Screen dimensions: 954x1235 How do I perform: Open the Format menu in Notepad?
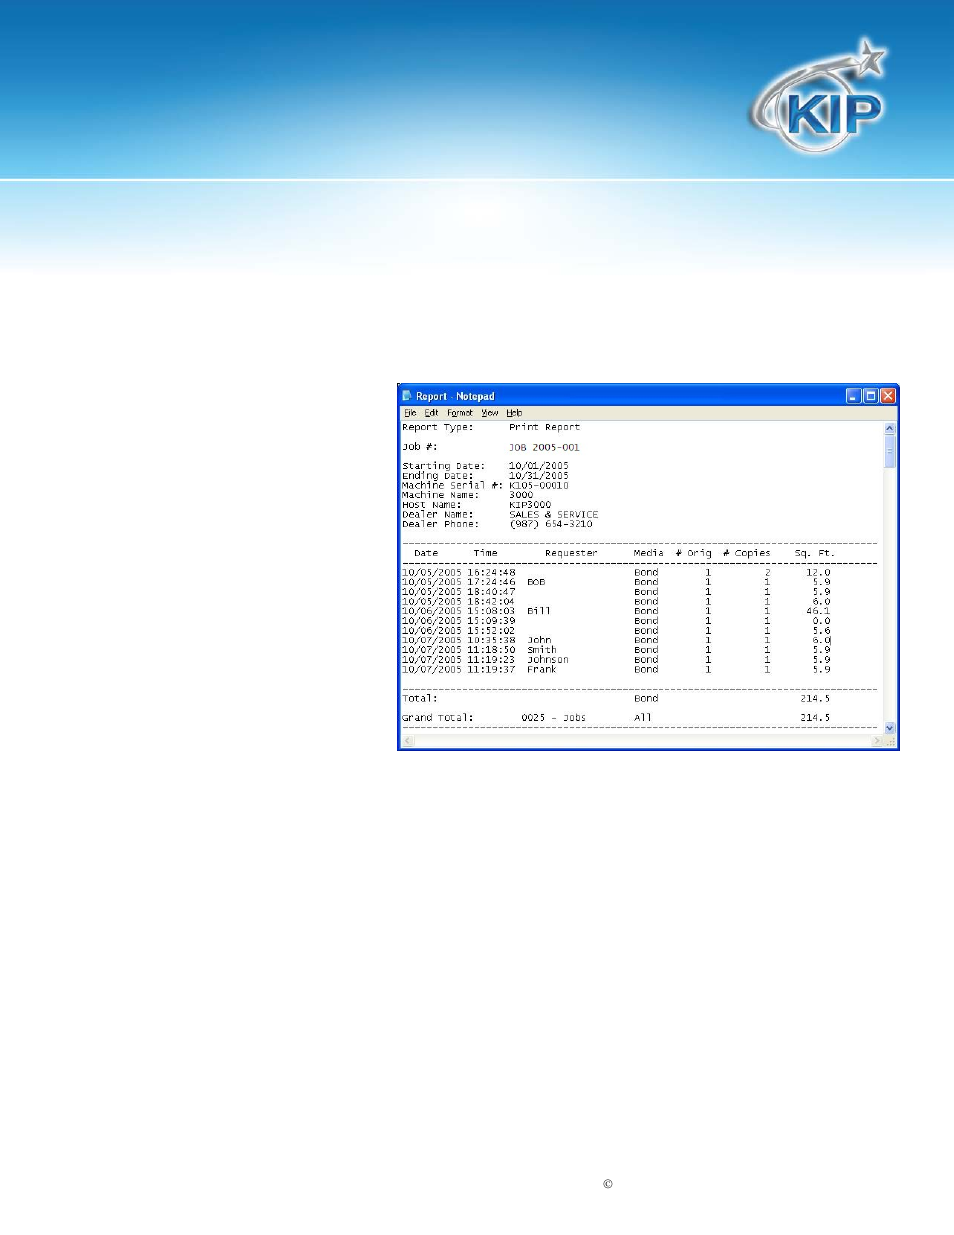pos(460,413)
